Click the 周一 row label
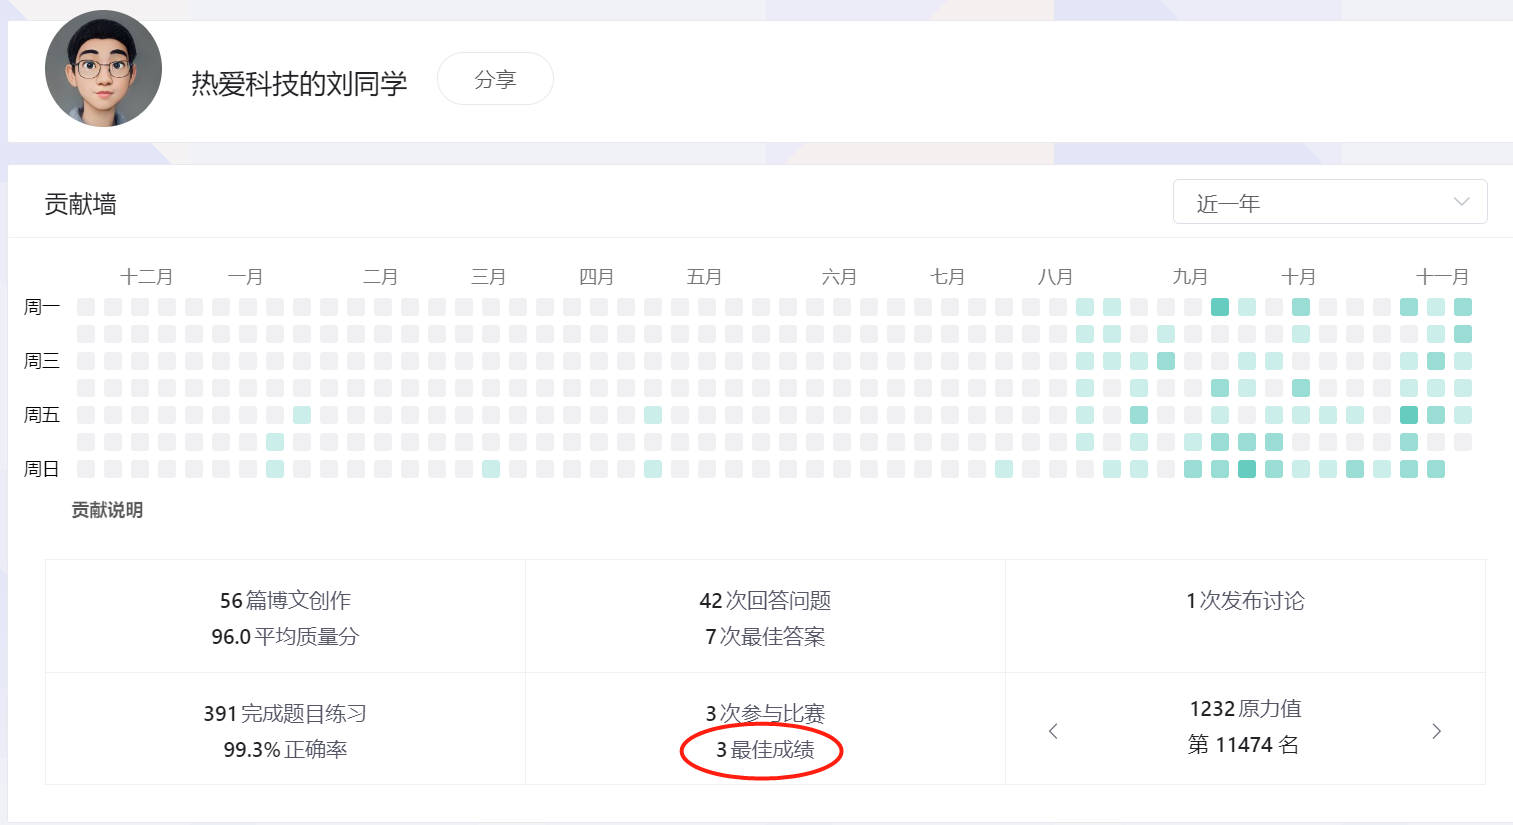The image size is (1513, 825). tap(42, 307)
